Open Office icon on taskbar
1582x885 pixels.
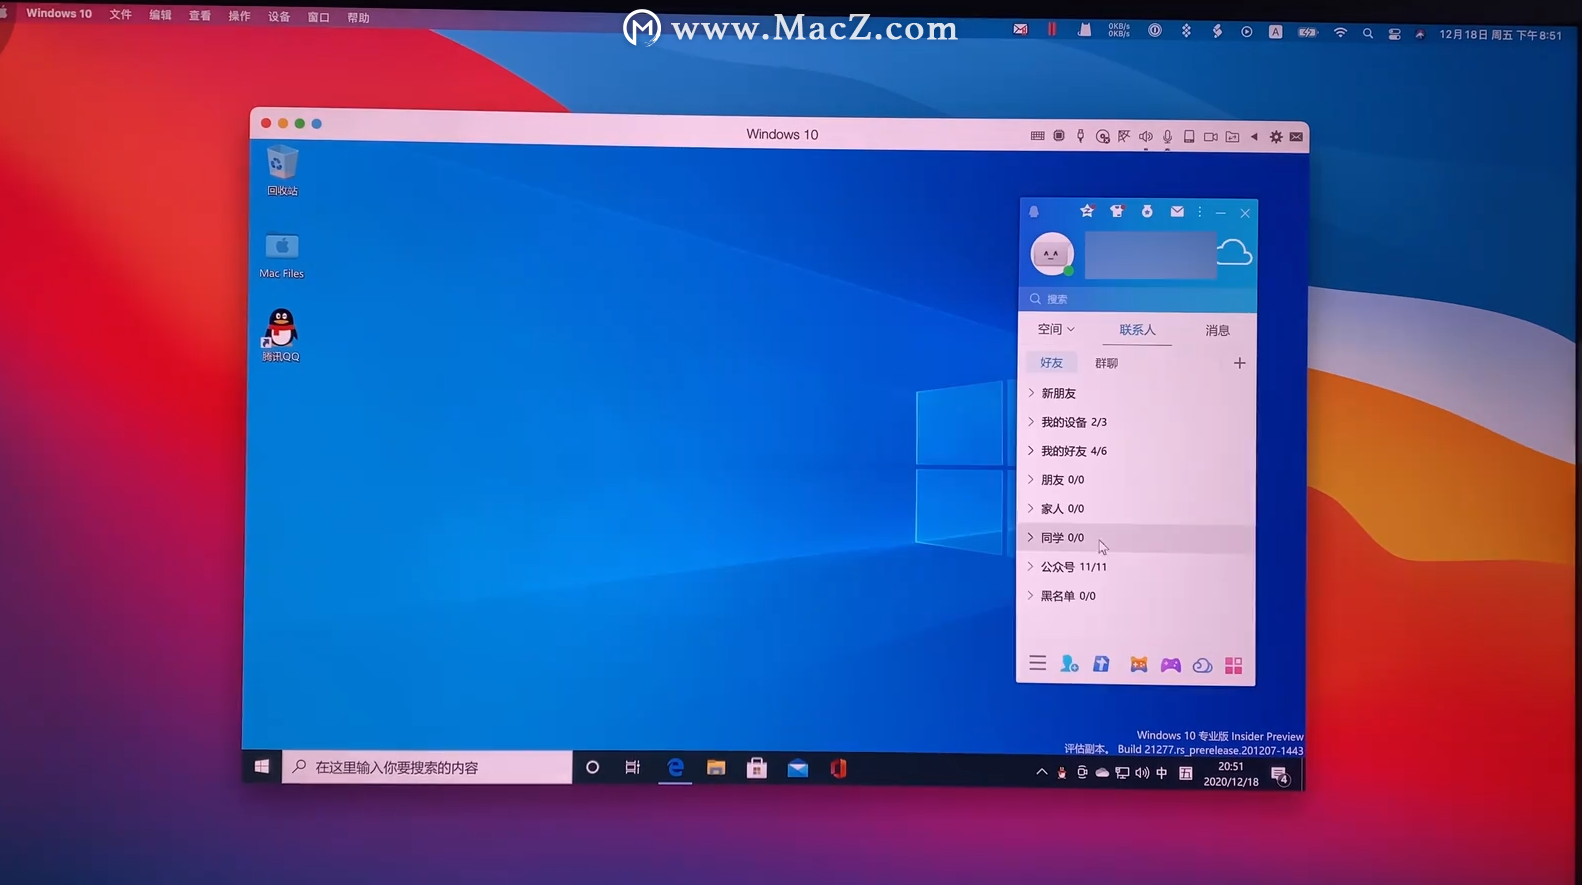838,768
